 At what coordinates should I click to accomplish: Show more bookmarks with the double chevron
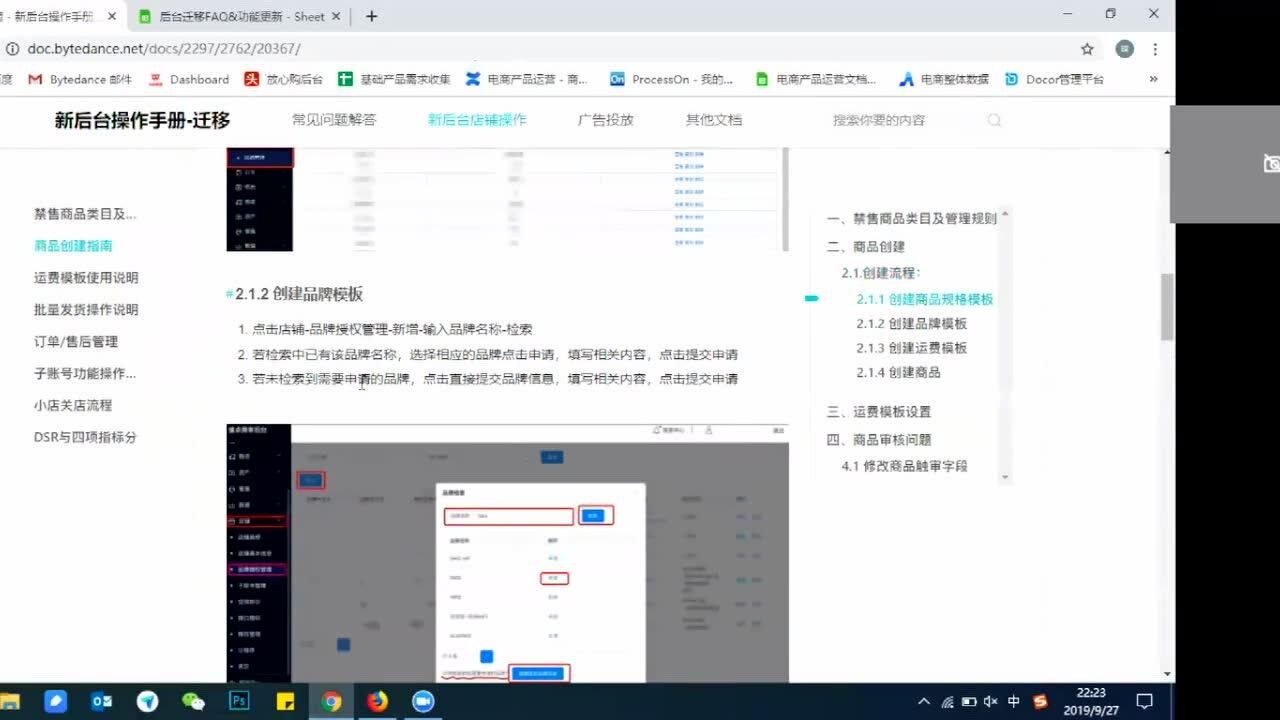point(1153,79)
